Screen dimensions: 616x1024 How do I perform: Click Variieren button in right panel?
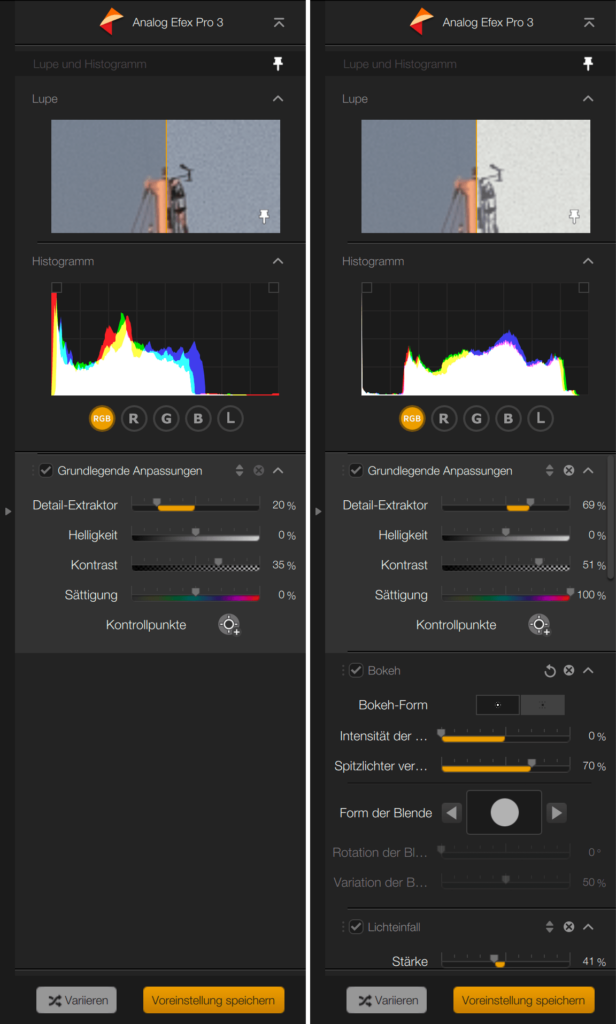pos(387,1000)
